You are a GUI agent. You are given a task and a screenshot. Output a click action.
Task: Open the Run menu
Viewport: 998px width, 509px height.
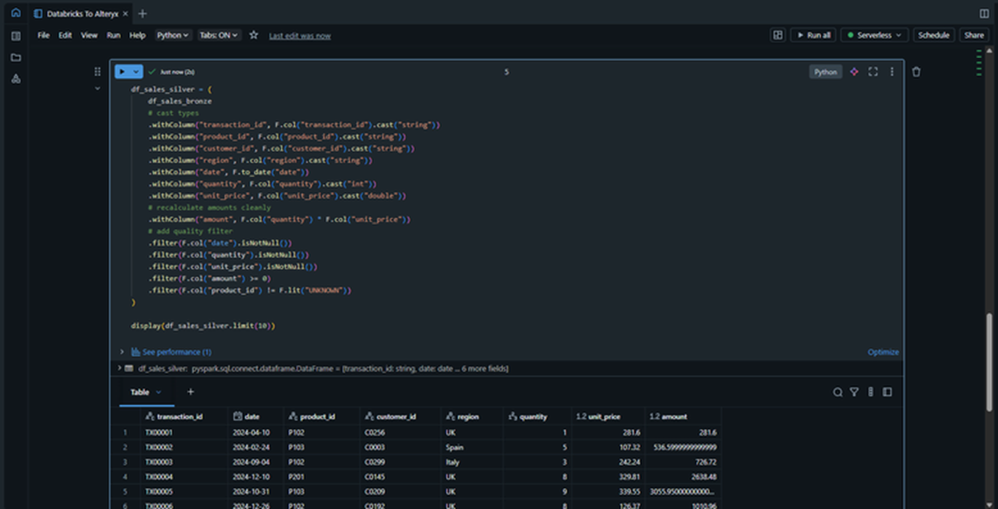click(x=114, y=35)
